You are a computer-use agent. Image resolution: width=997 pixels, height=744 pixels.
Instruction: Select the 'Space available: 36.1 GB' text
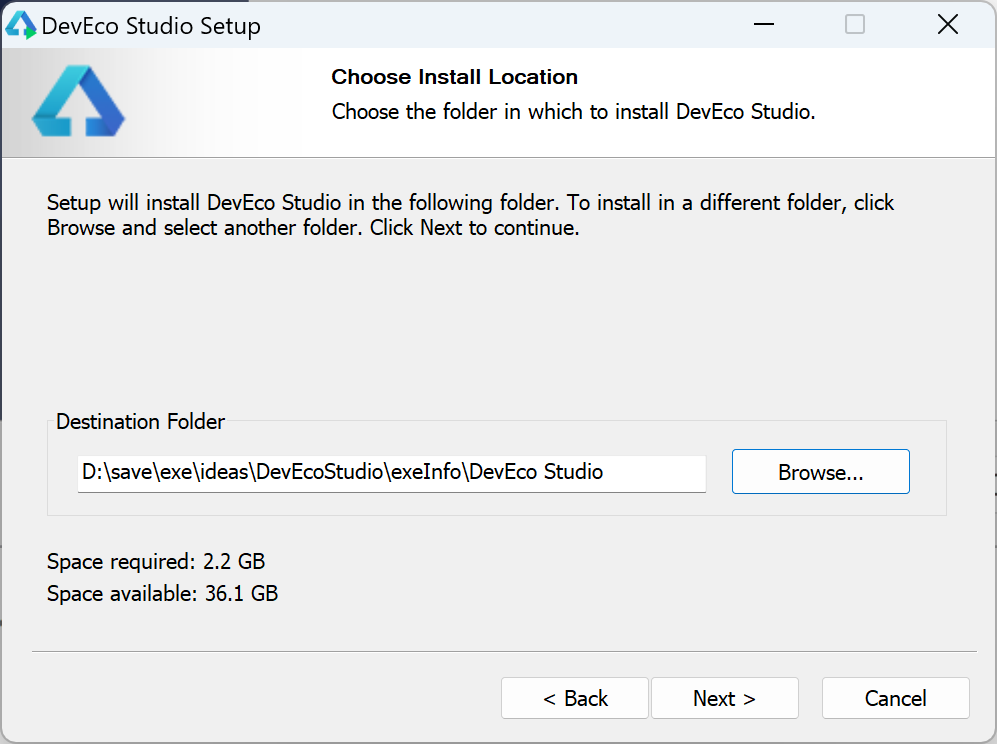[x=162, y=593]
